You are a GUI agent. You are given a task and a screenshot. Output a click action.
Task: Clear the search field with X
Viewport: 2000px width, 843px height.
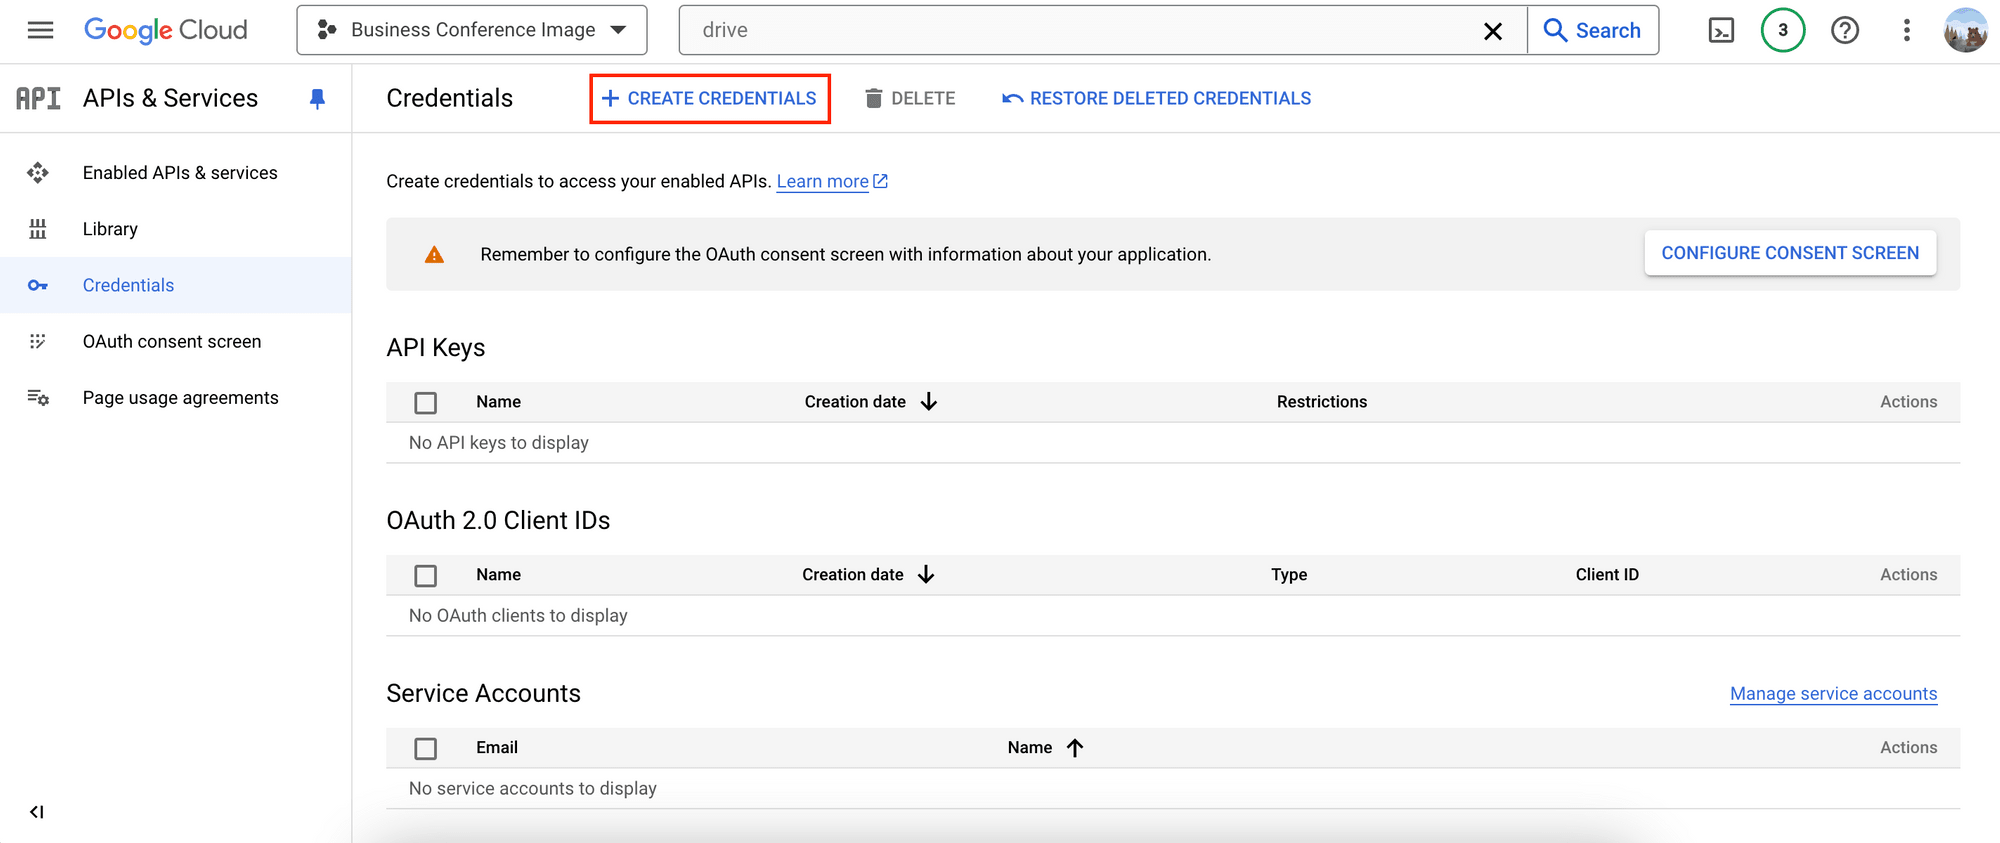pyautogui.click(x=1493, y=31)
